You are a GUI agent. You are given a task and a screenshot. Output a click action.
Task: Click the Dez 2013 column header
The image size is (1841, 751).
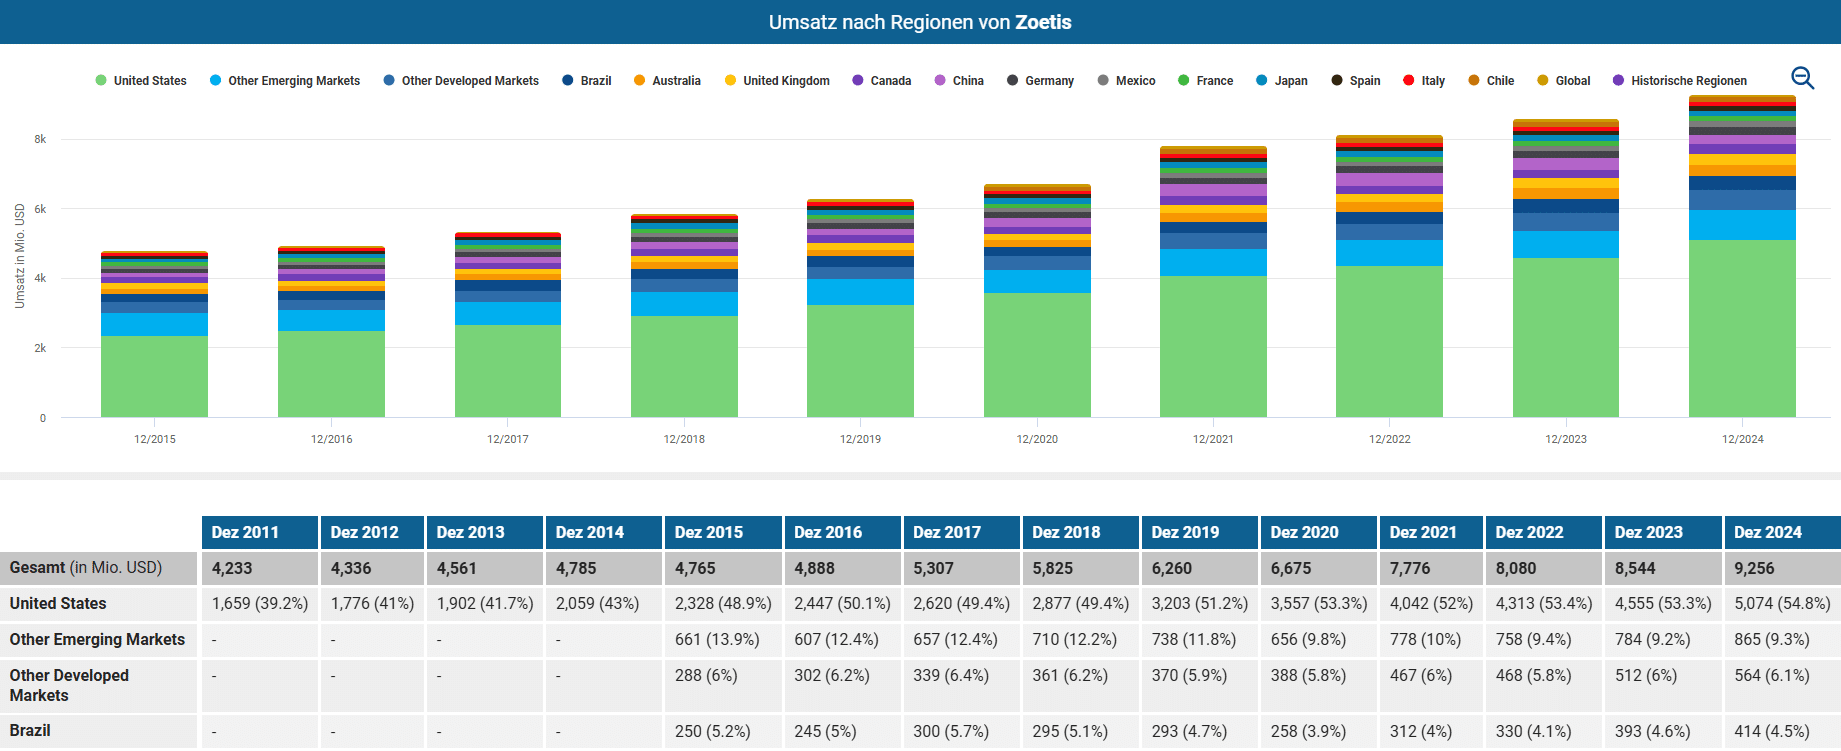click(x=485, y=532)
